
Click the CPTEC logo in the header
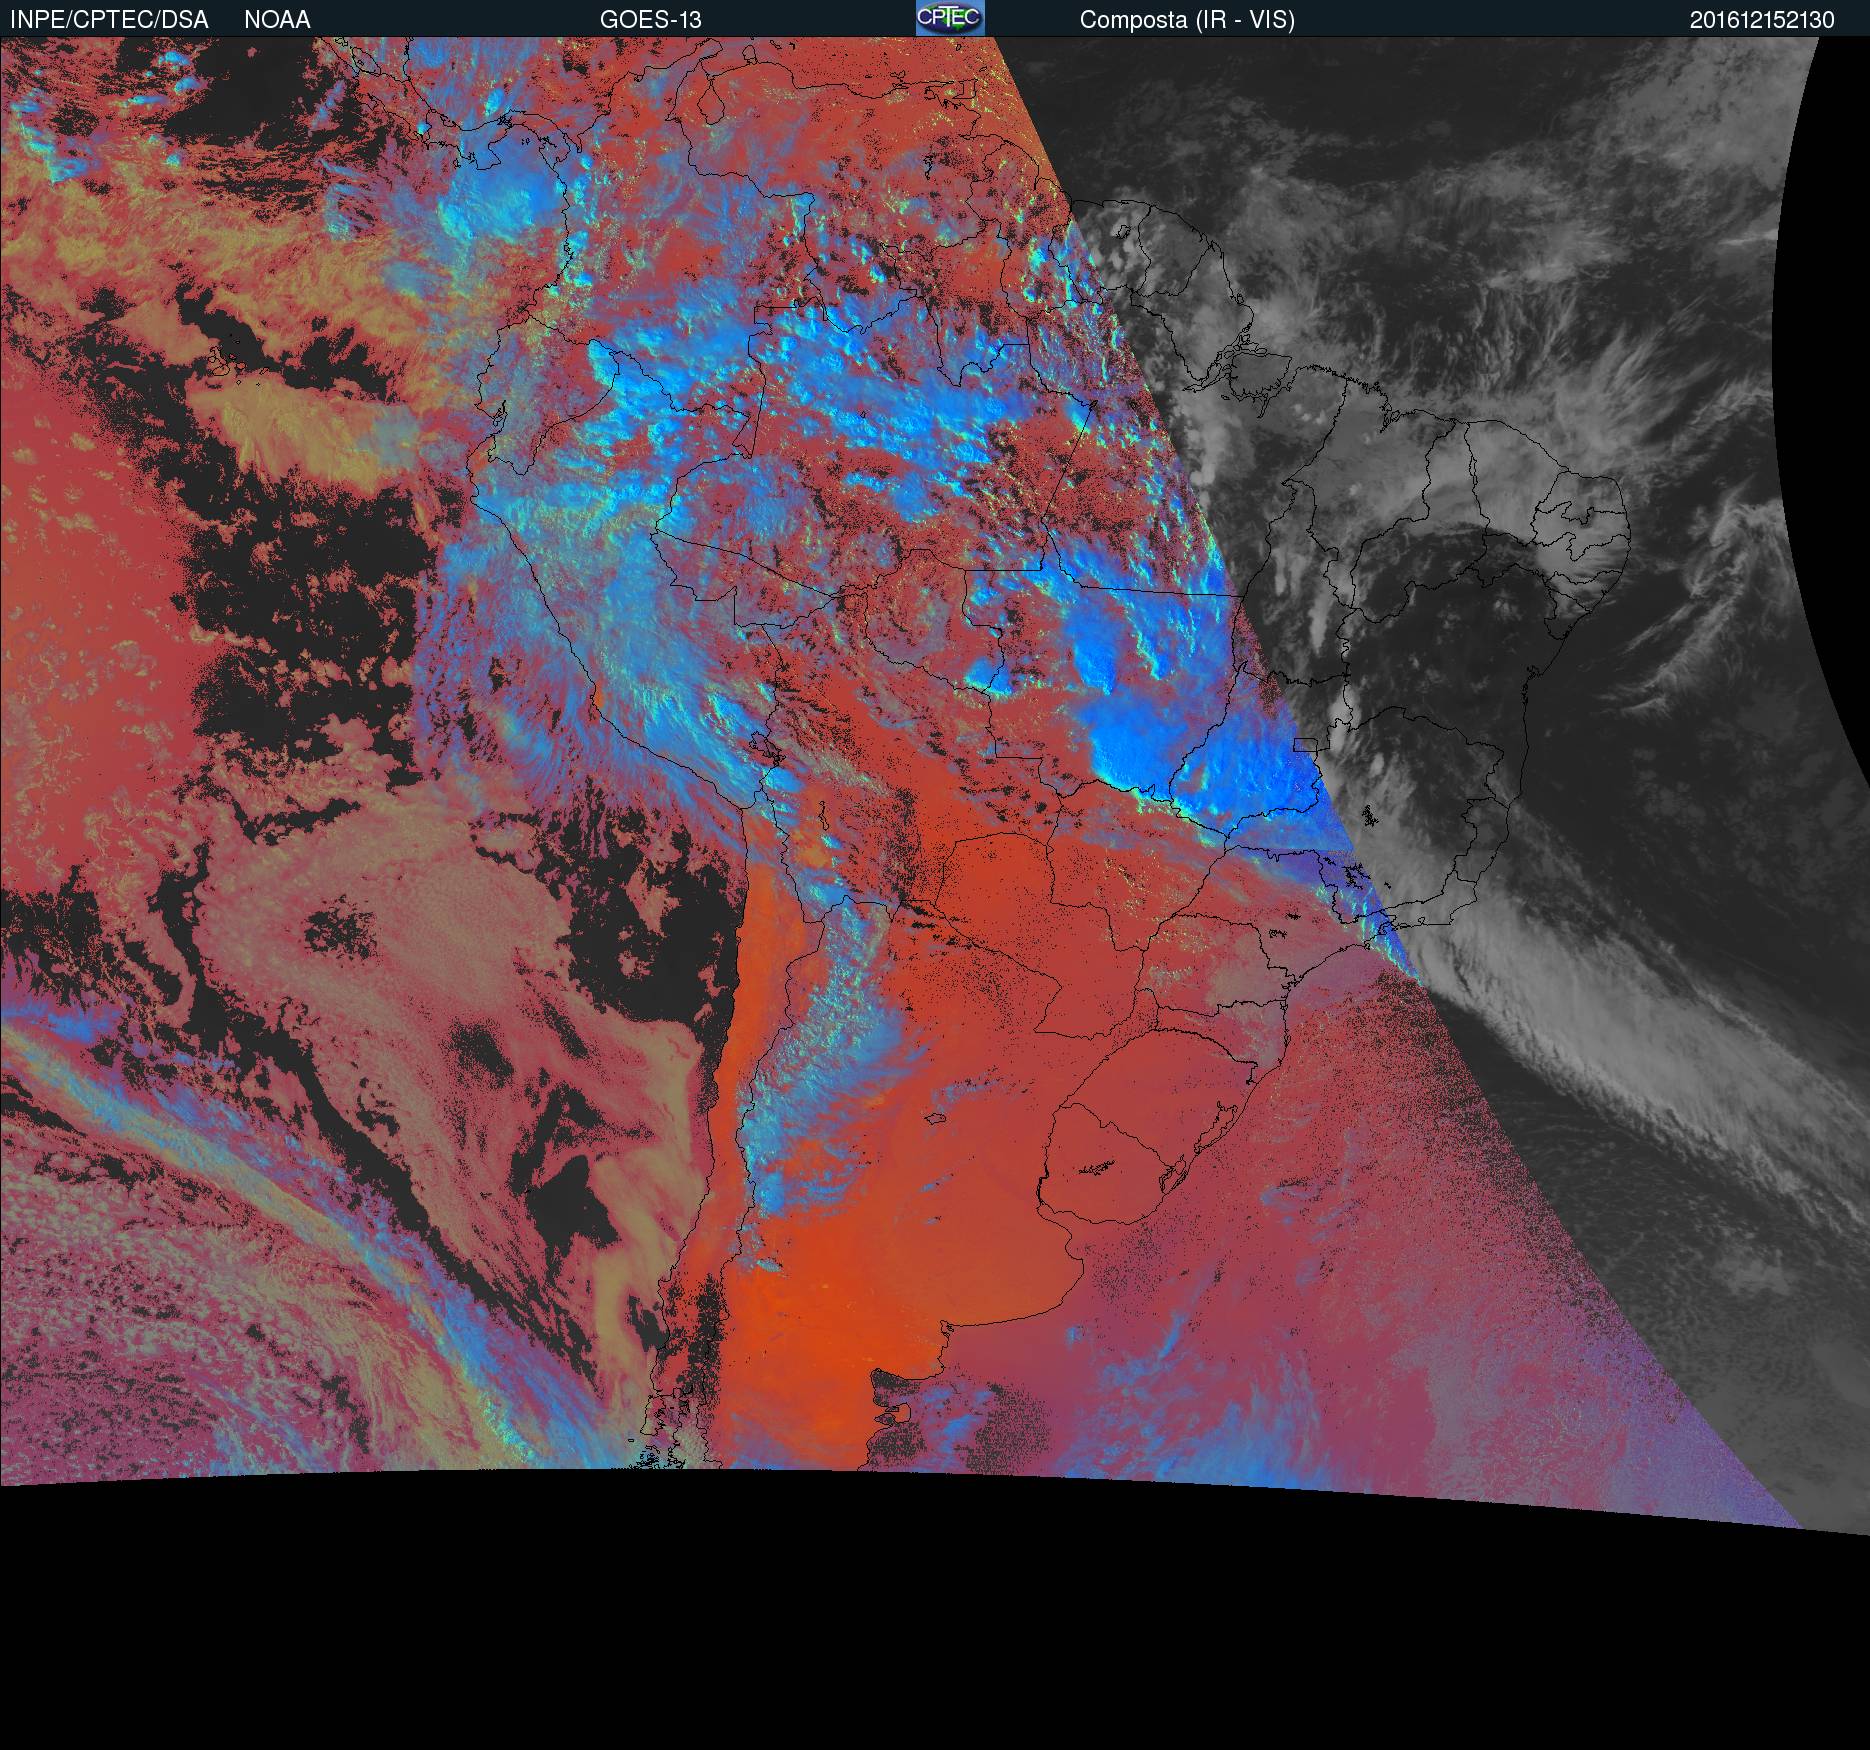coord(950,18)
